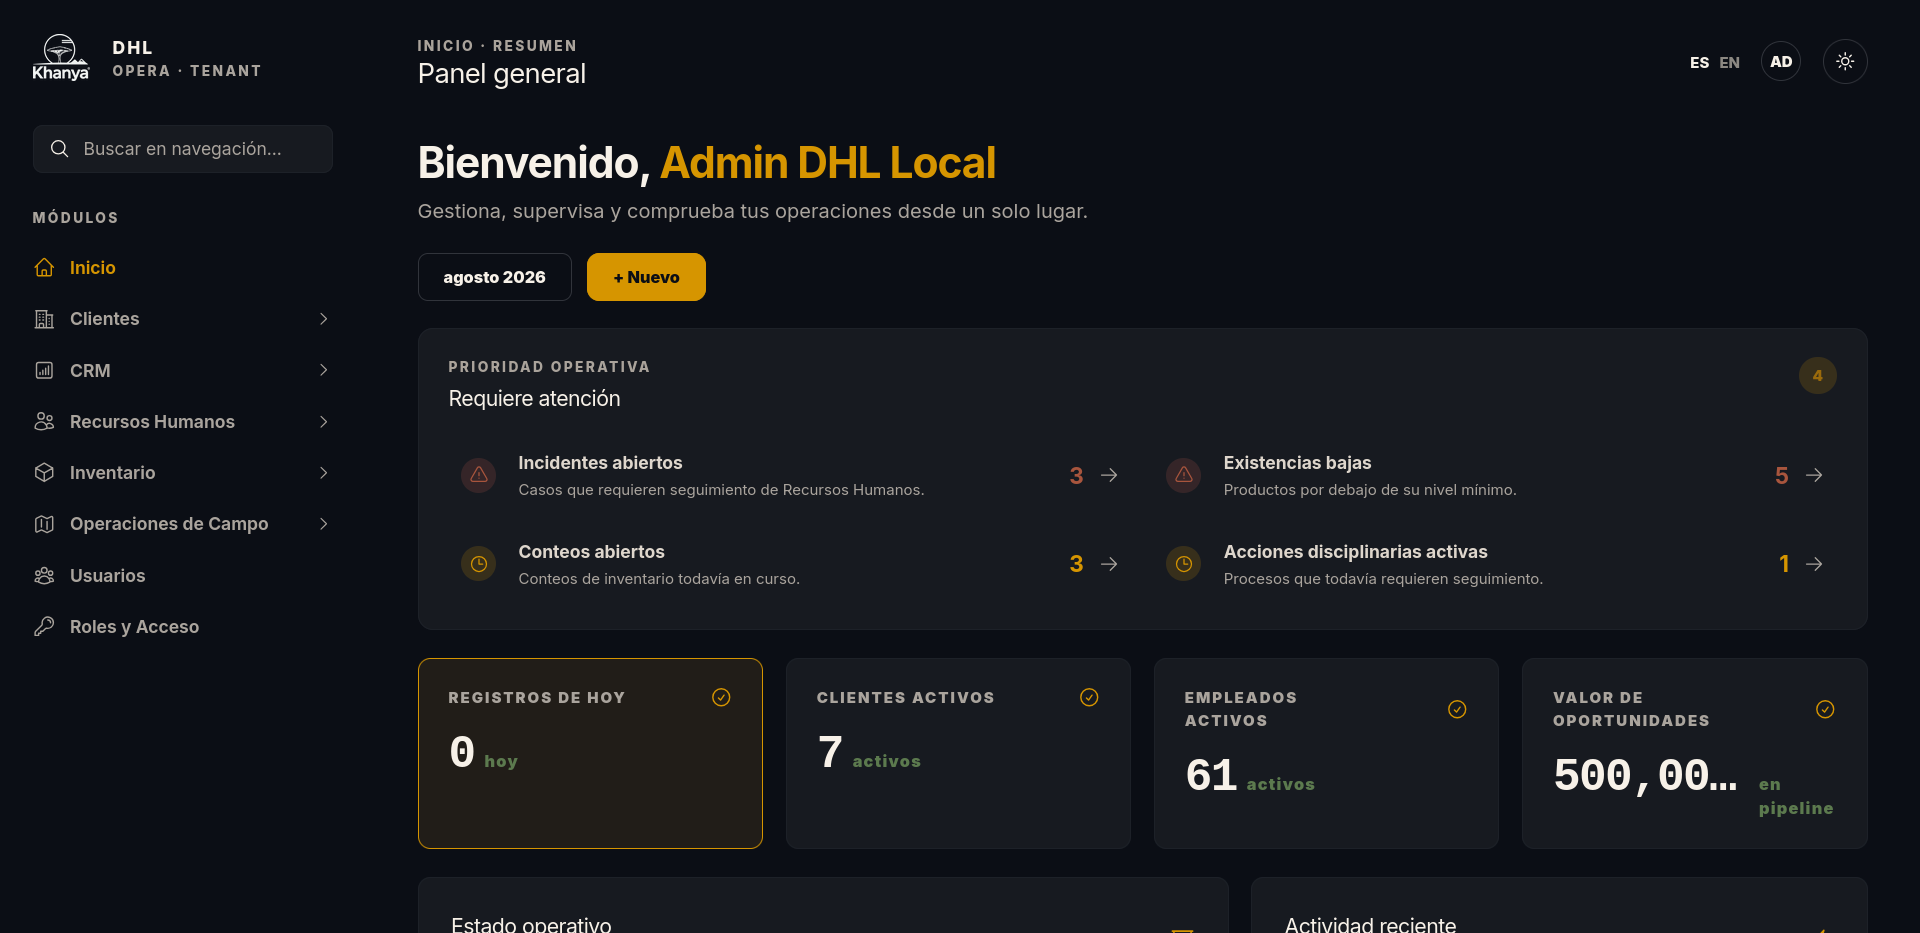Image resolution: width=1920 pixels, height=933 pixels.
Task: Click the Clientes building icon
Action: point(44,319)
